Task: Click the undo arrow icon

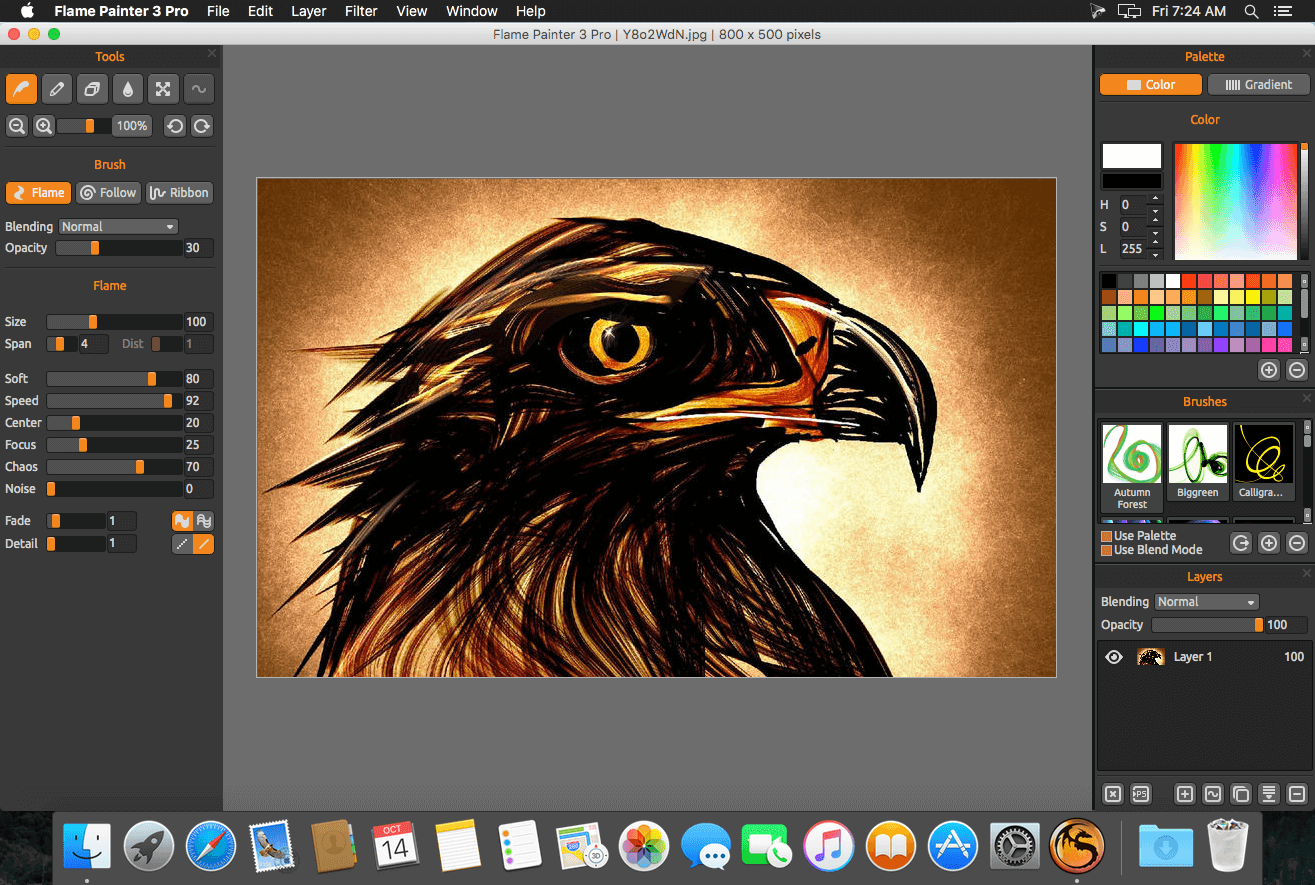Action: coord(175,126)
